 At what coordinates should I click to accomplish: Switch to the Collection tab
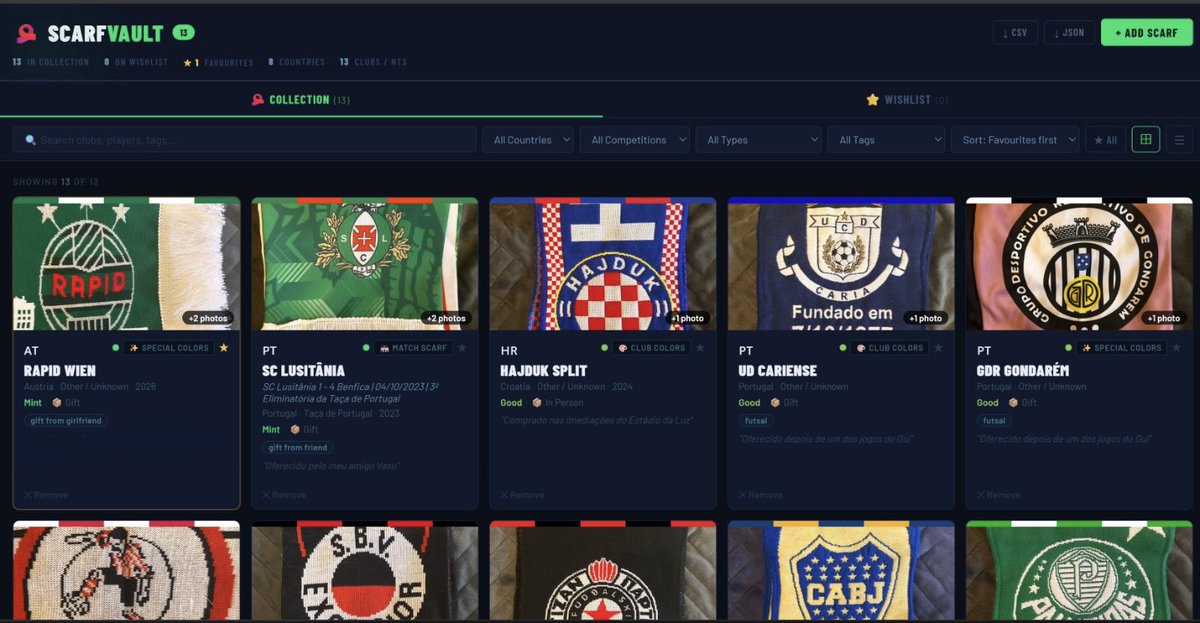point(301,100)
